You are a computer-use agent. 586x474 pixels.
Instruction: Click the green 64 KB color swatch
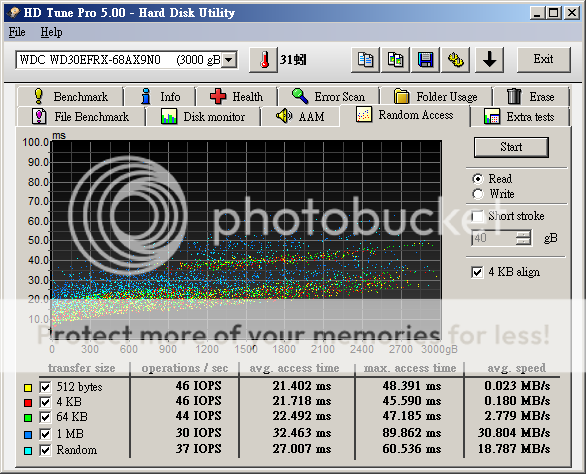point(28,418)
